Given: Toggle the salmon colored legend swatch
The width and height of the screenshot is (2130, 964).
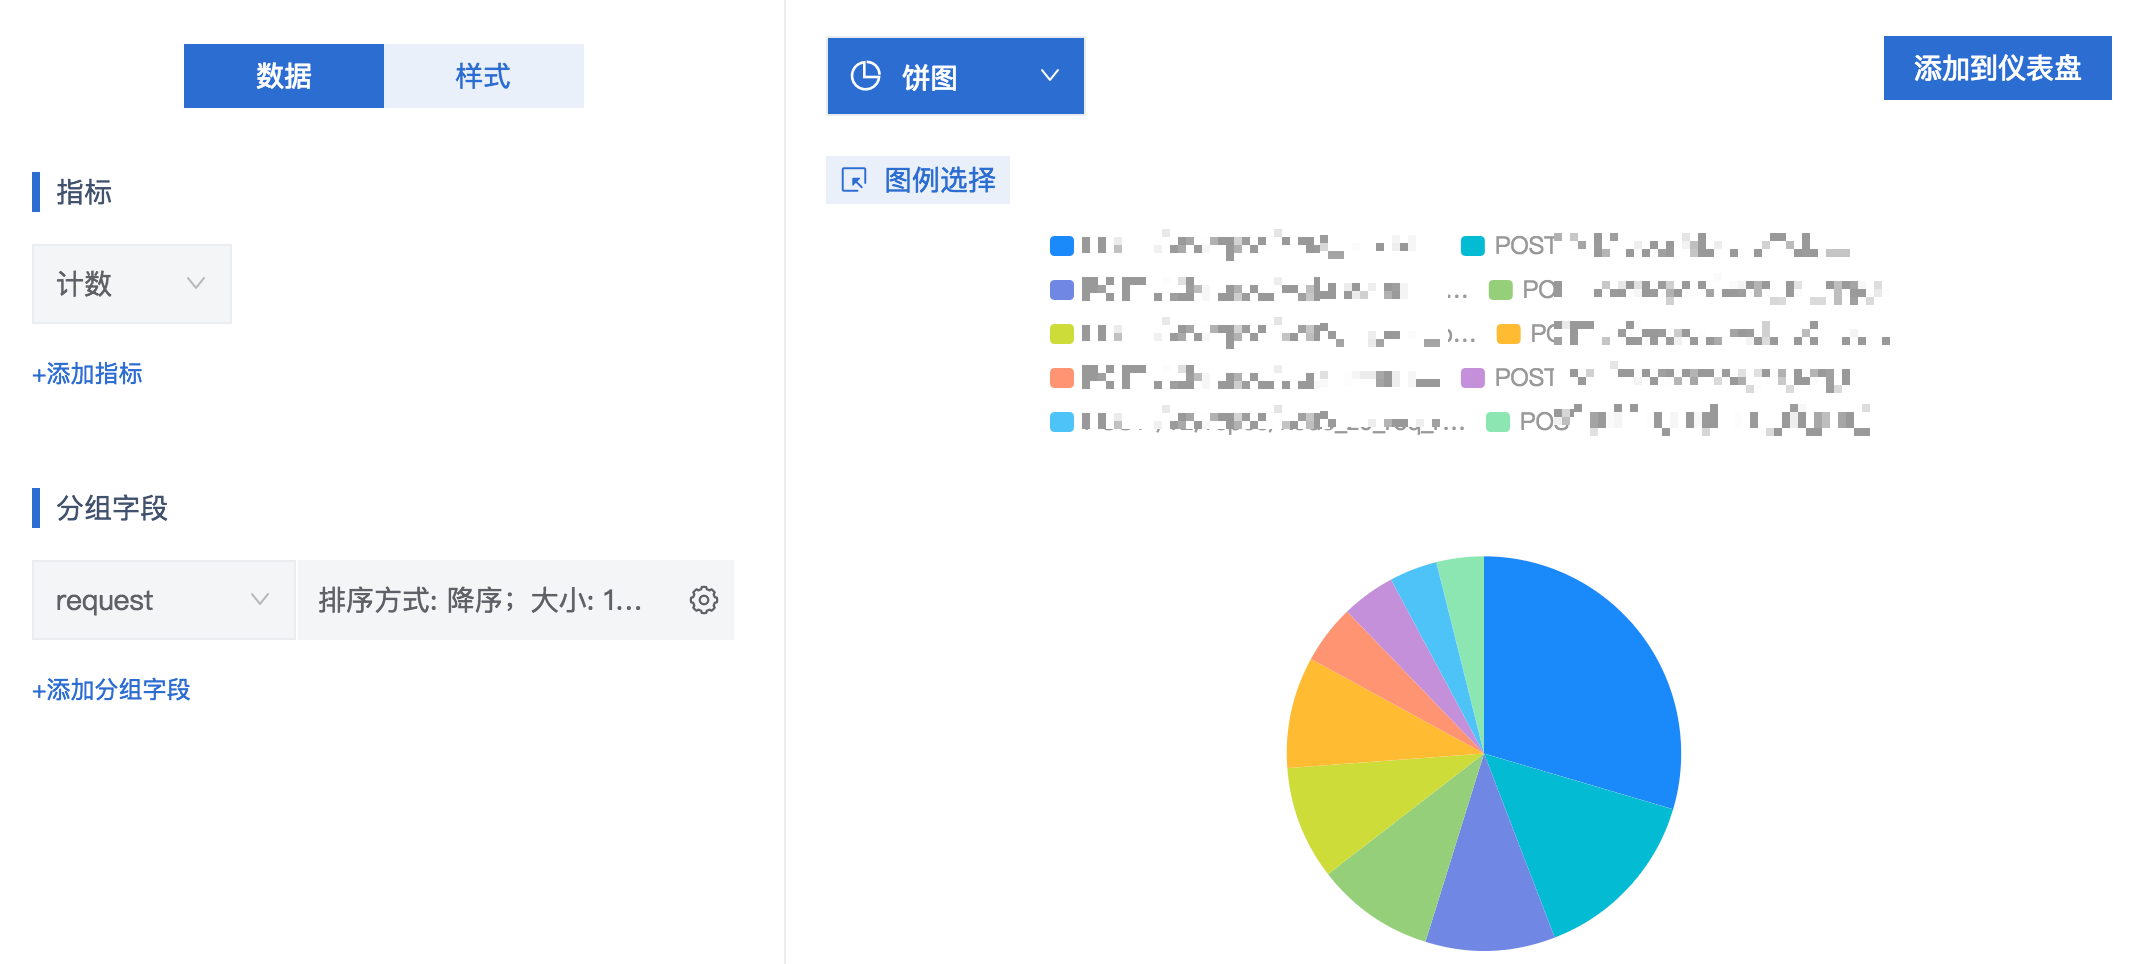Looking at the screenshot, I should pos(1061,378).
